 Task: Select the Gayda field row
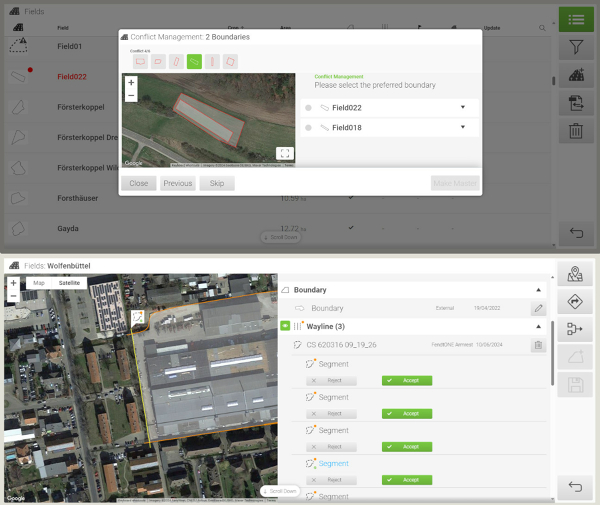tap(277, 228)
